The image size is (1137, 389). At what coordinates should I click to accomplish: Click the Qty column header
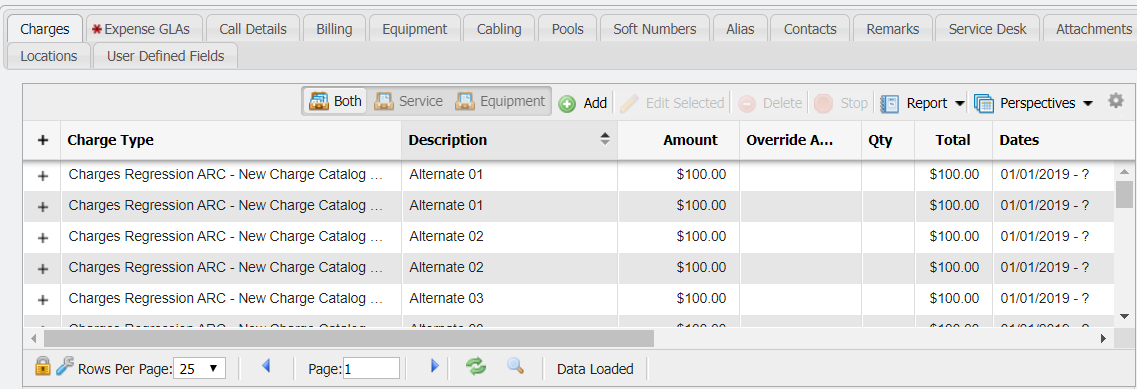(x=888, y=140)
